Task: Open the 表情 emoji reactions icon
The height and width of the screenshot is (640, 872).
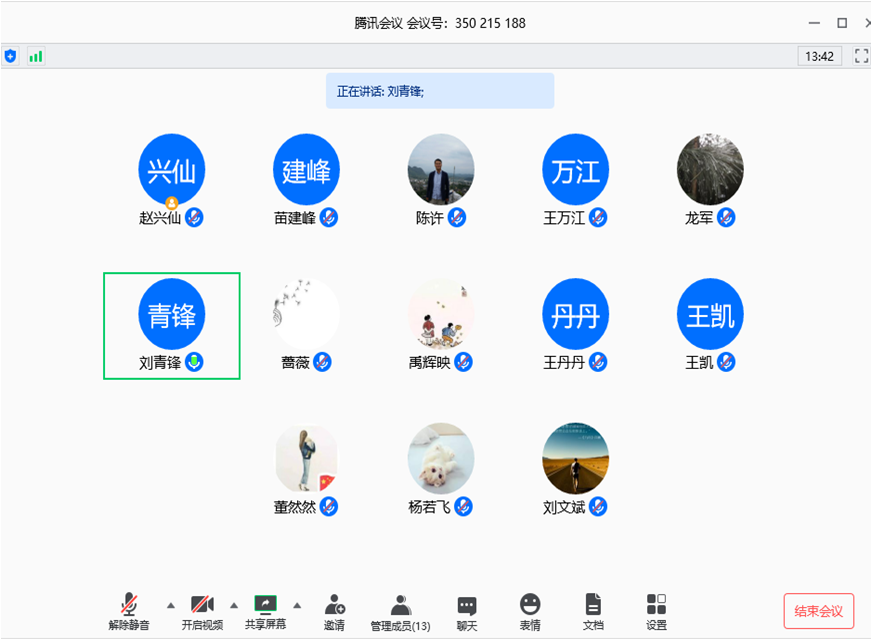Action: (x=530, y=604)
